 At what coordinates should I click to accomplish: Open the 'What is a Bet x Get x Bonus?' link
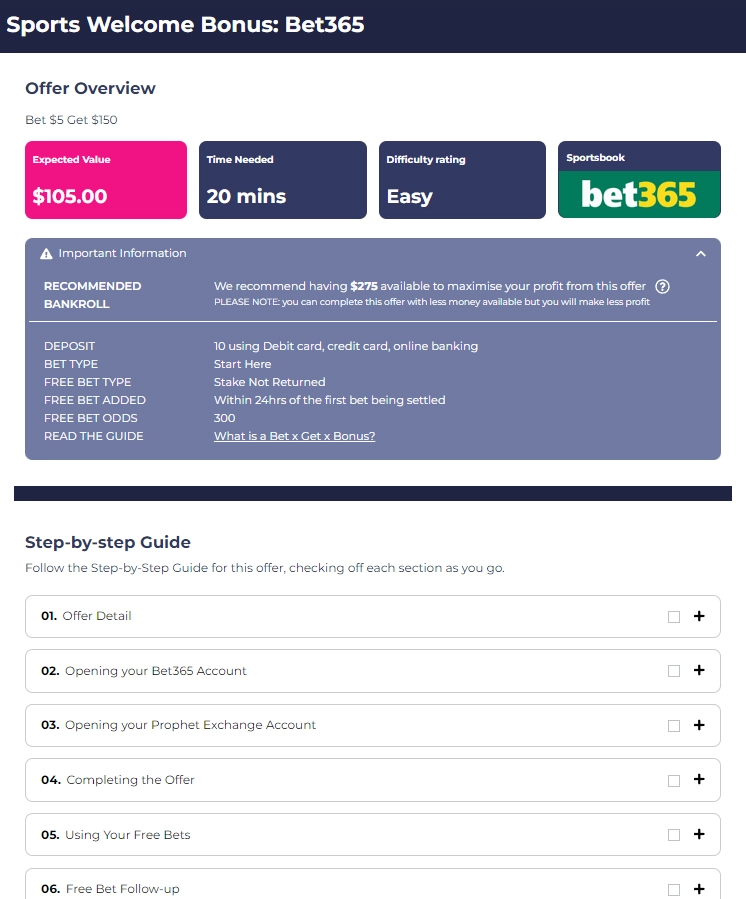tap(294, 436)
